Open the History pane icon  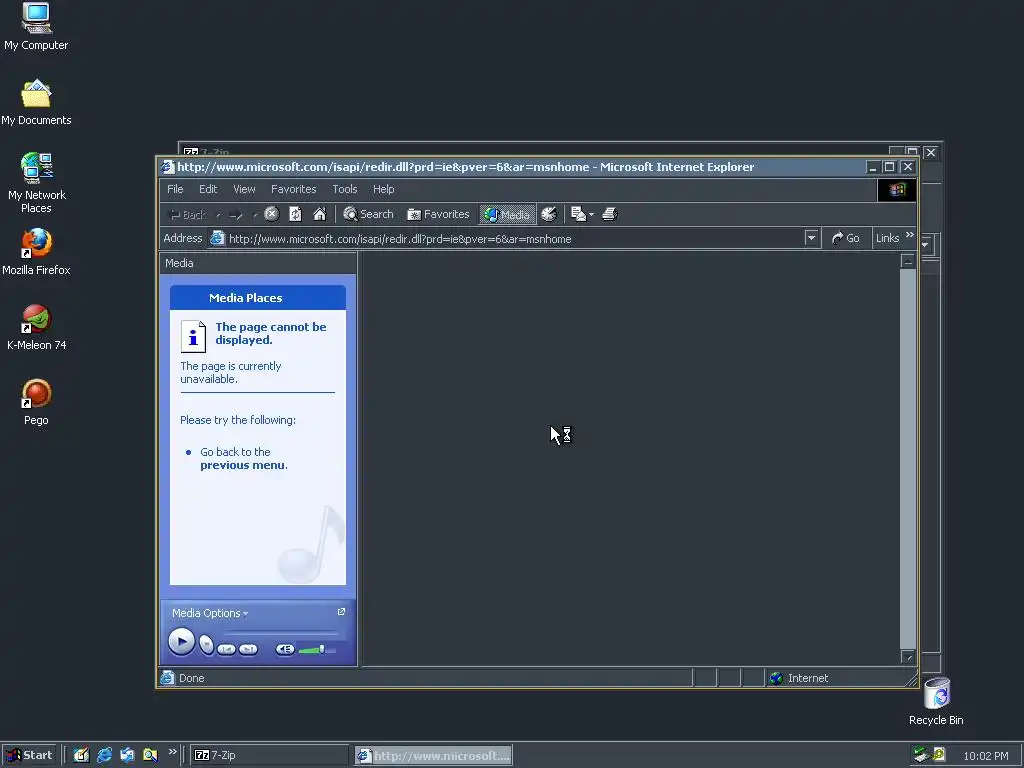(x=549, y=214)
